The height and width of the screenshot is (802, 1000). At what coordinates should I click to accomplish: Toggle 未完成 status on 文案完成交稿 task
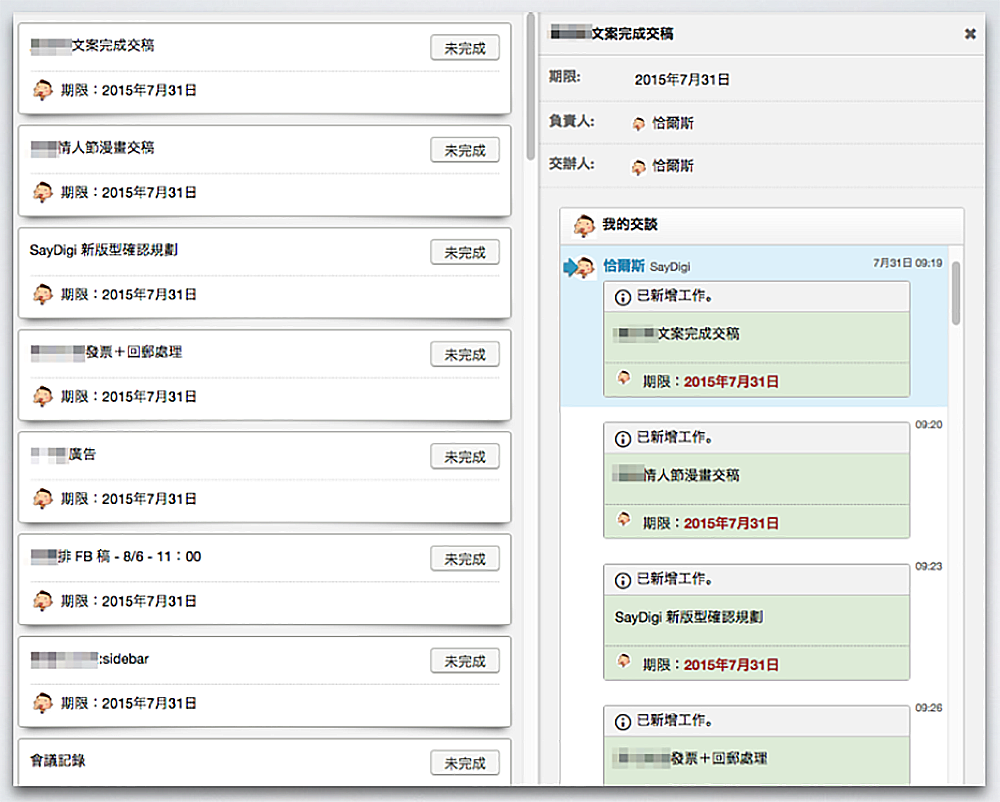click(x=465, y=47)
